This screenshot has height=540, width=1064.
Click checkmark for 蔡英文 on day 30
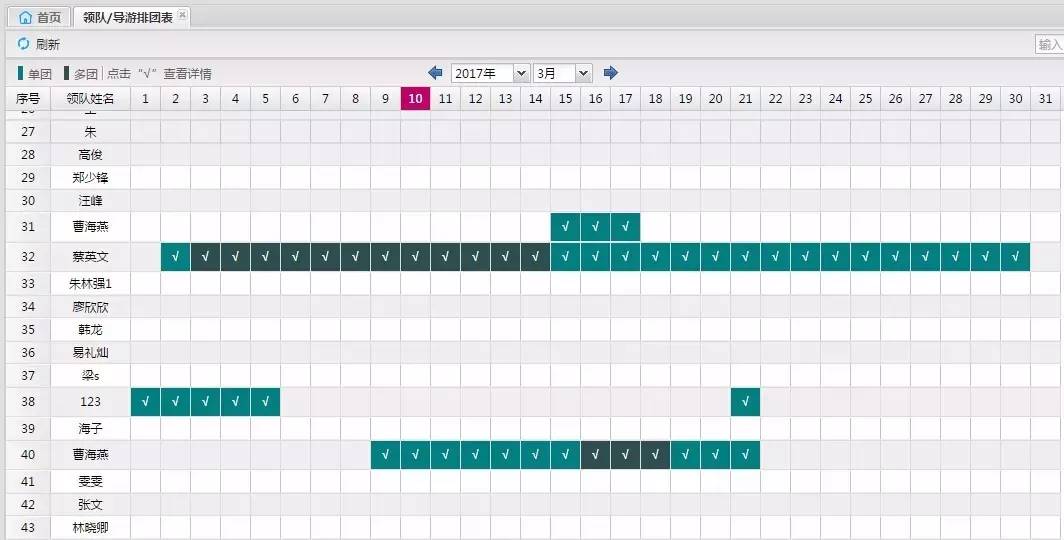1016,257
